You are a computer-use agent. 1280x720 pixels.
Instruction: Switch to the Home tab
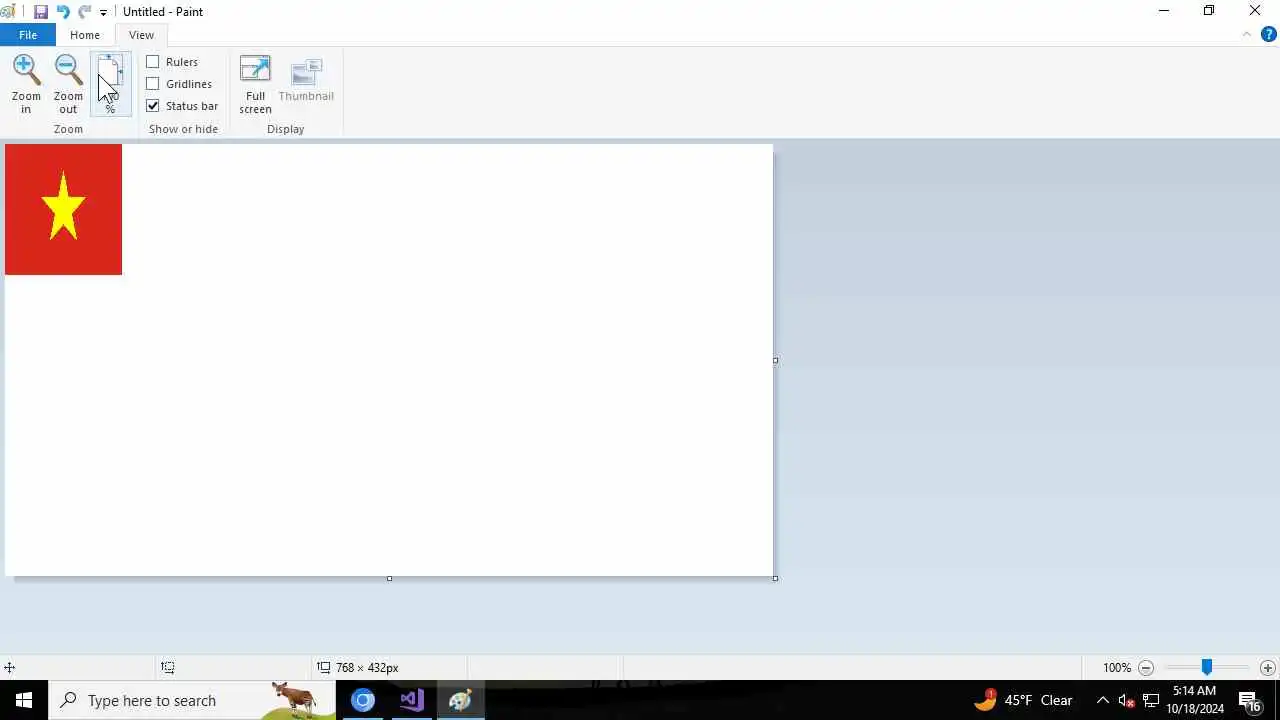[x=85, y=35]
